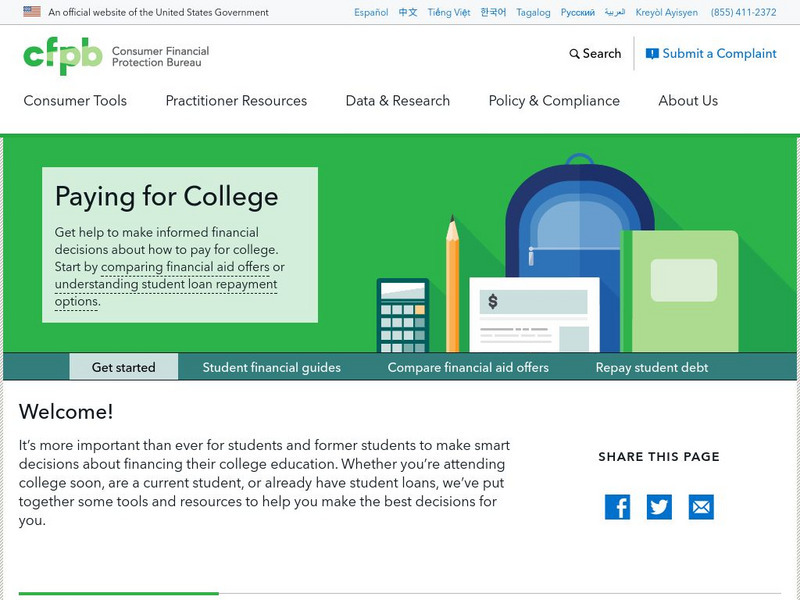Image resolution: width=800 pixels, height=600 pixels.
Task: Open understanding student loan repayment options link
Action: coord(165,285)
